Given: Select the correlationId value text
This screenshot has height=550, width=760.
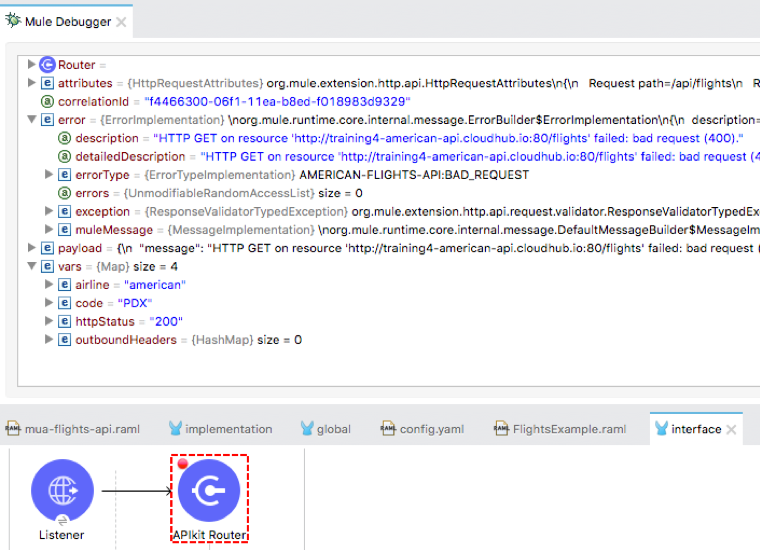Looking at the screenshot, I should 277,101.
